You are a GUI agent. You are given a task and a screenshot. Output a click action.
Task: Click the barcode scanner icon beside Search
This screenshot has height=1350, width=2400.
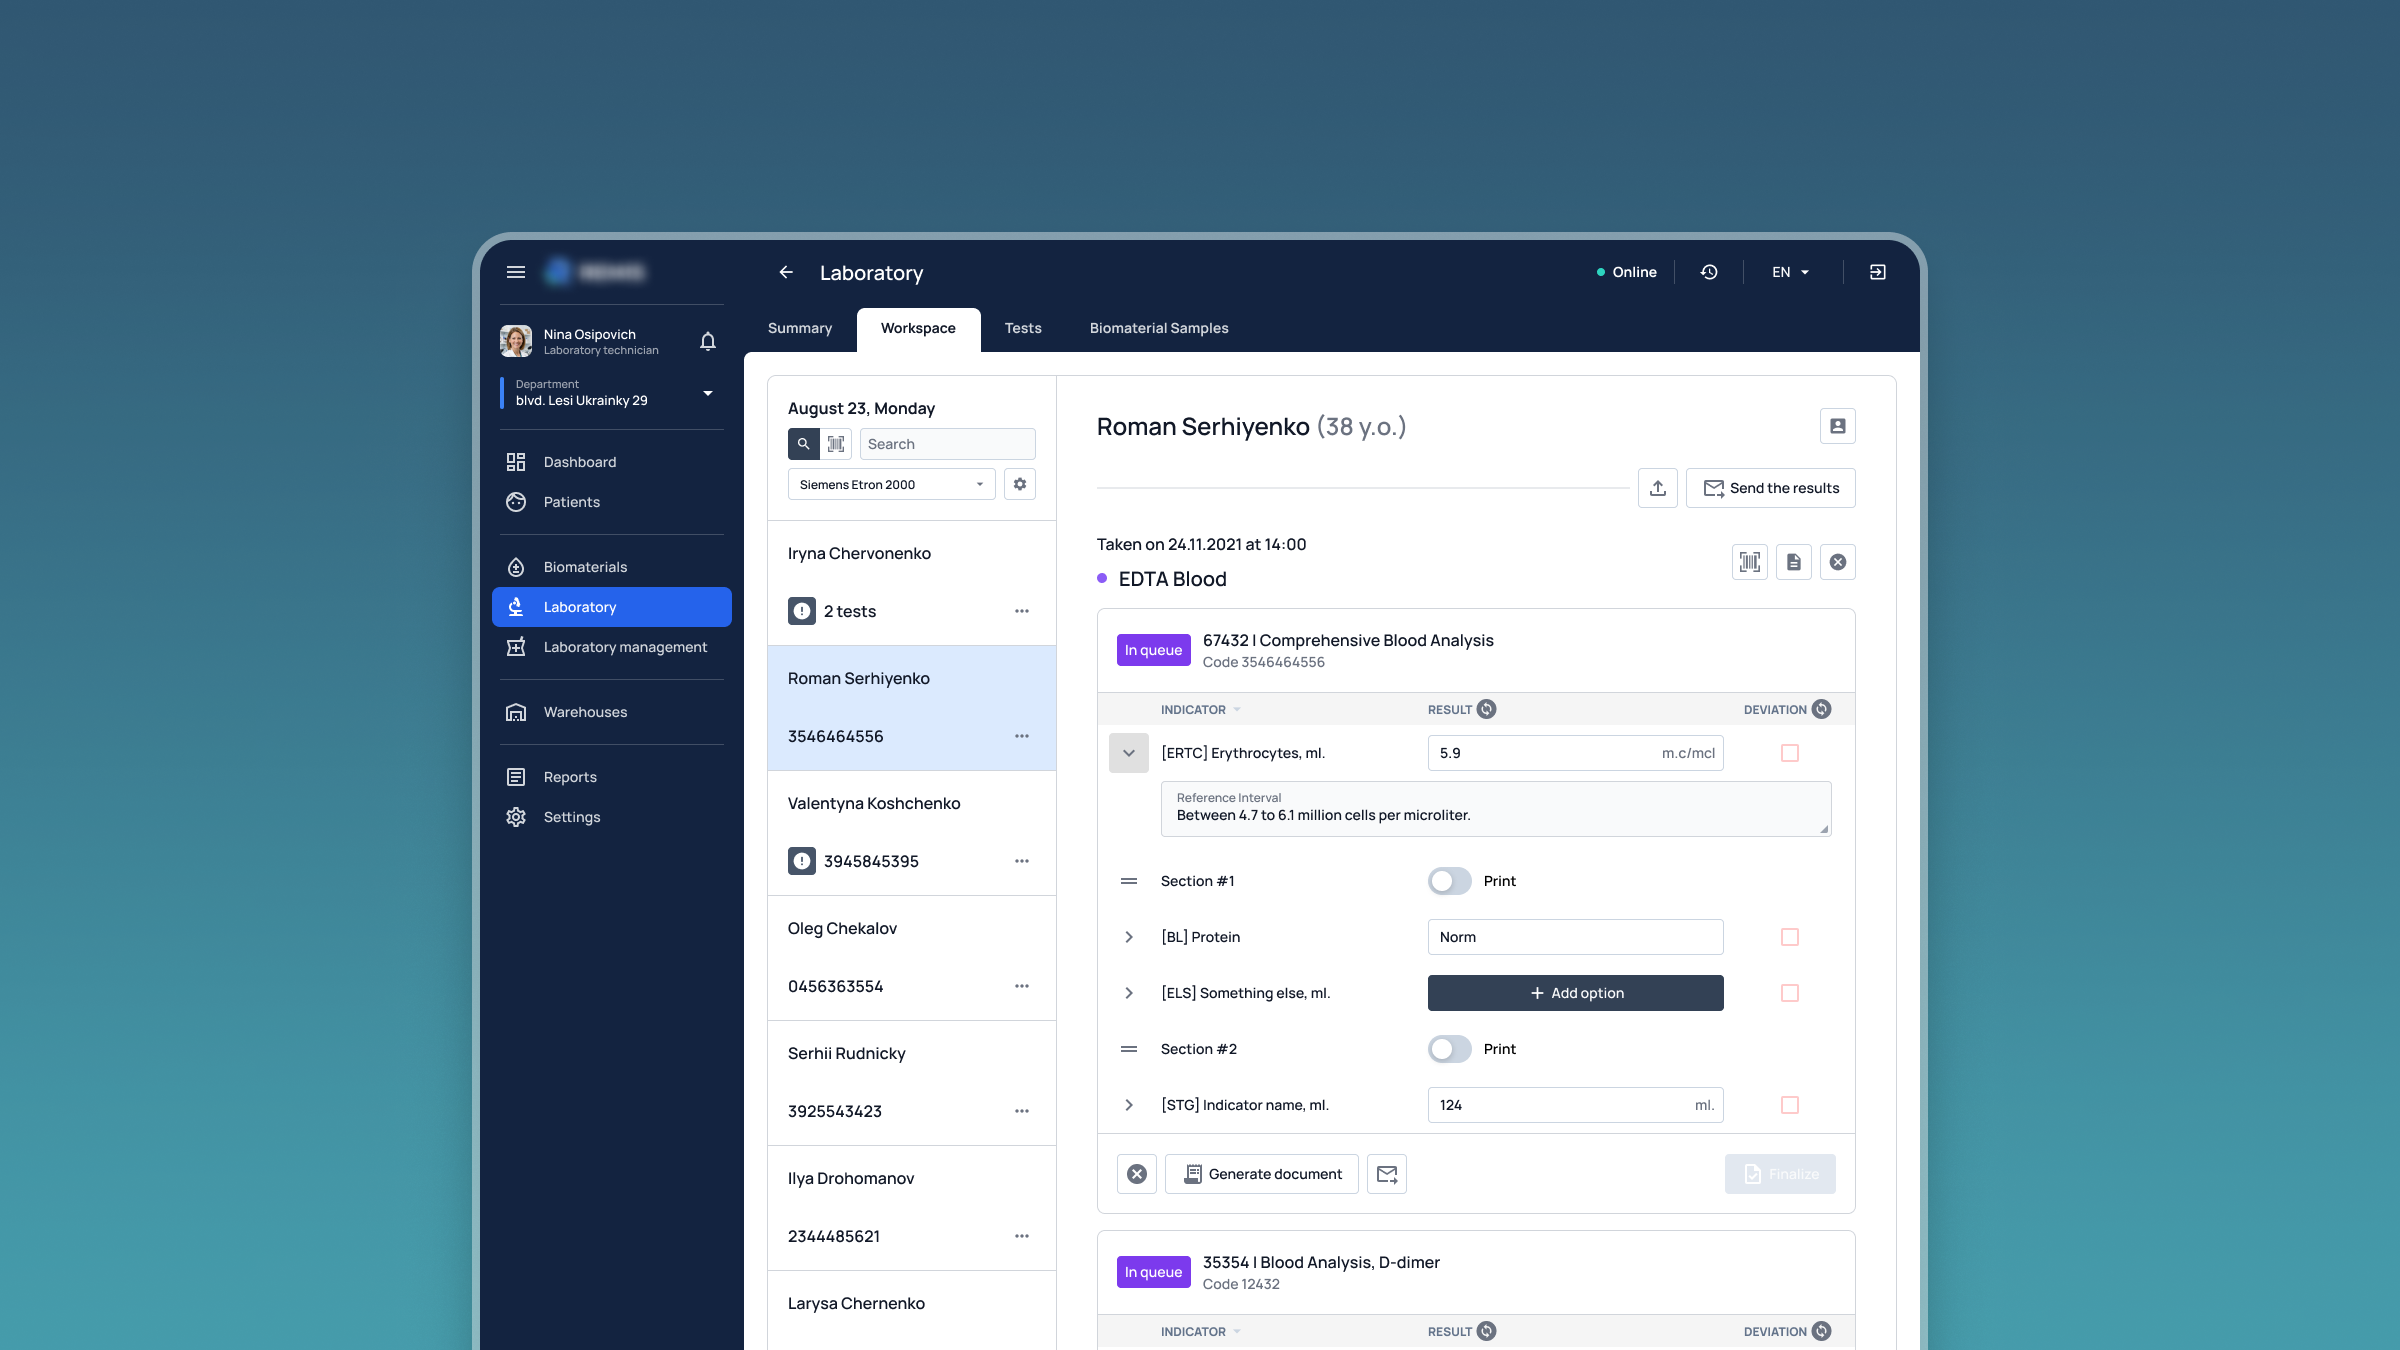click(x=836, y=444)
